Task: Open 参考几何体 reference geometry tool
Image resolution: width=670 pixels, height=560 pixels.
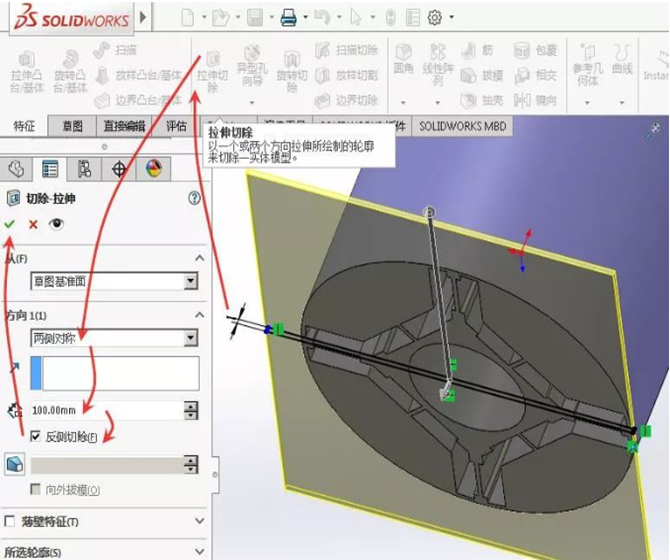Action: [x=588, y=65]
